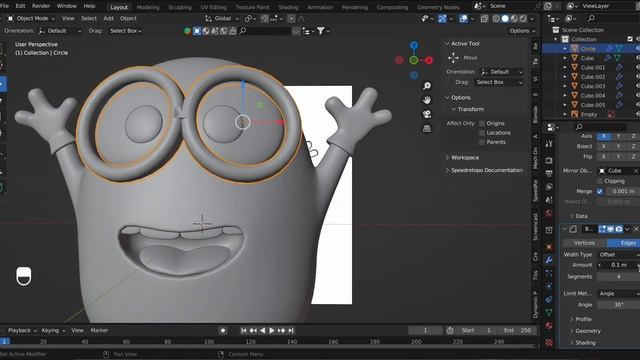This screenshot has height=360, width=640.
Task: Click the blue Z axis gizmo ball
Action: coord(414,45)
